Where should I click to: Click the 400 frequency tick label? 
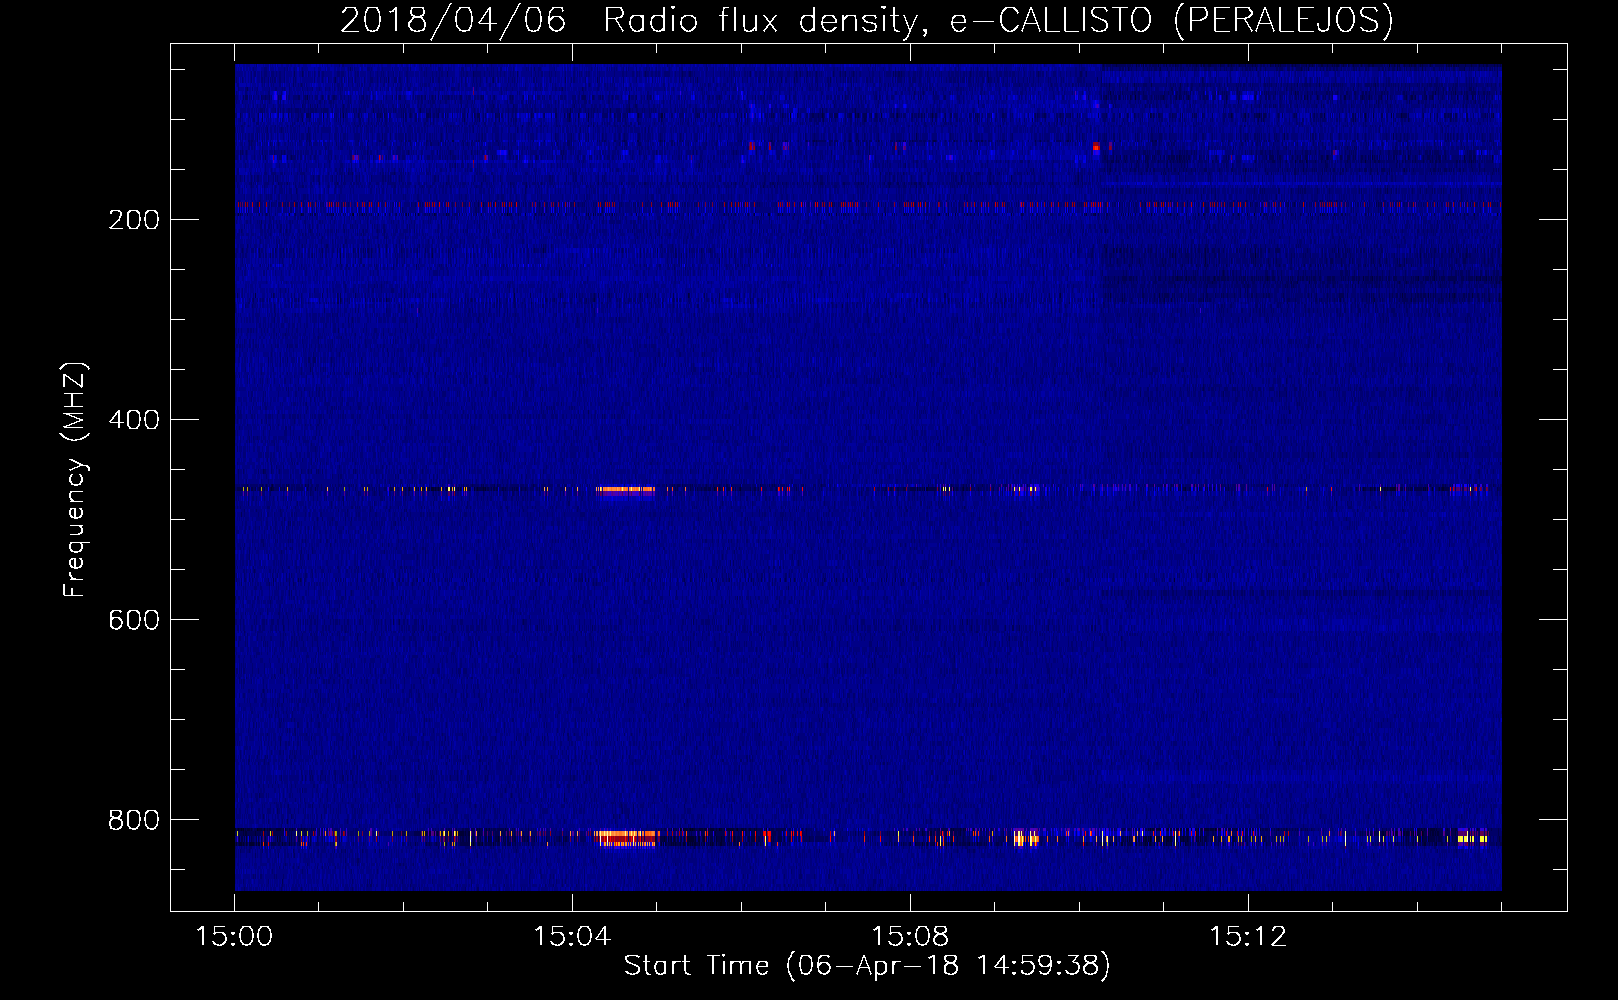pos(134,420)
